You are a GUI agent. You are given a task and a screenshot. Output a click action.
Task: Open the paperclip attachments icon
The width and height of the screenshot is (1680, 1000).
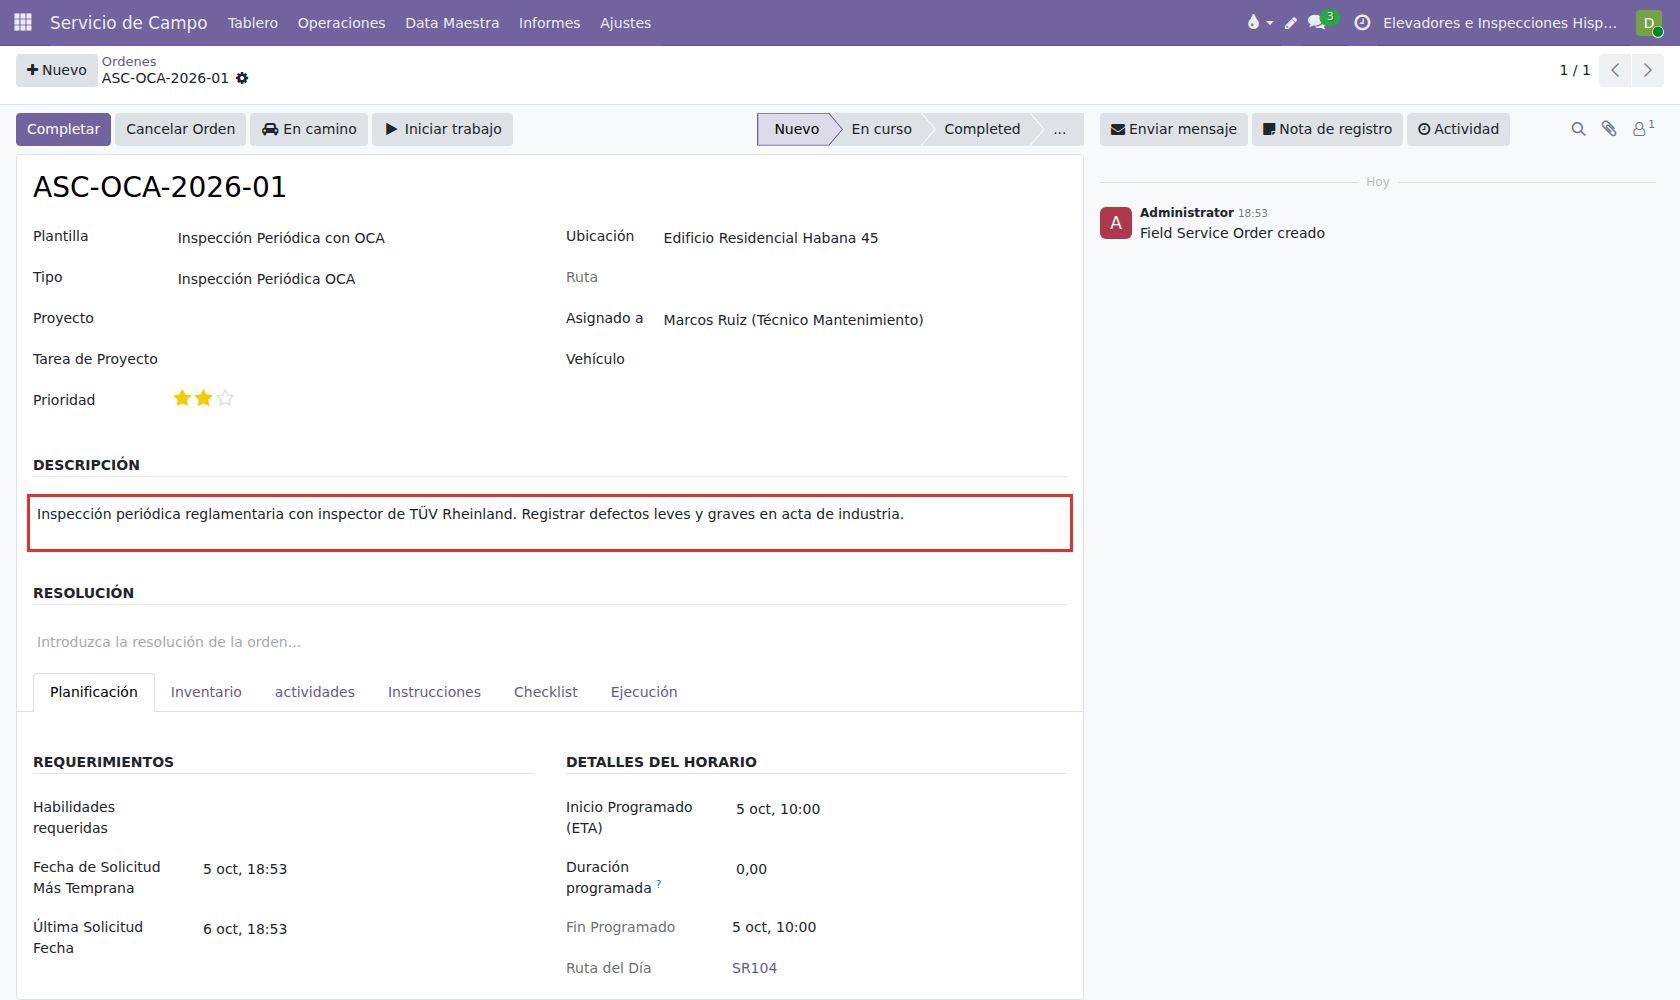pos(1609,129)
